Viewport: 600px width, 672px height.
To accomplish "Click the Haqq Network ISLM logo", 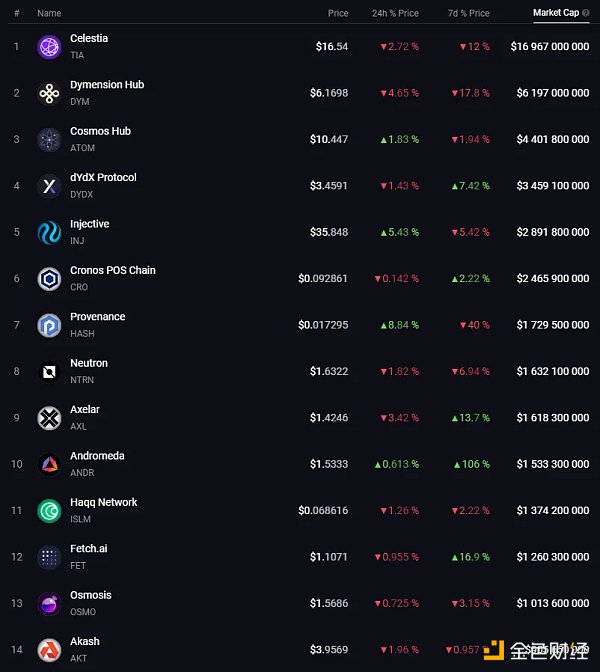I will click(x=49, y=511).
